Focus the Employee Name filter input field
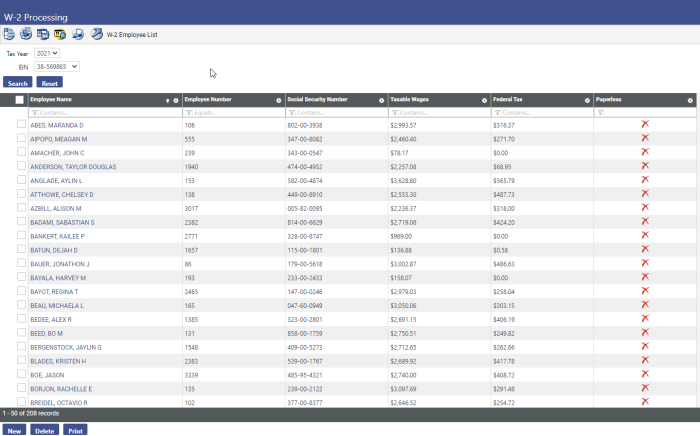The height and width of the screenshot is (436, 700). click(x=100, y=113)
